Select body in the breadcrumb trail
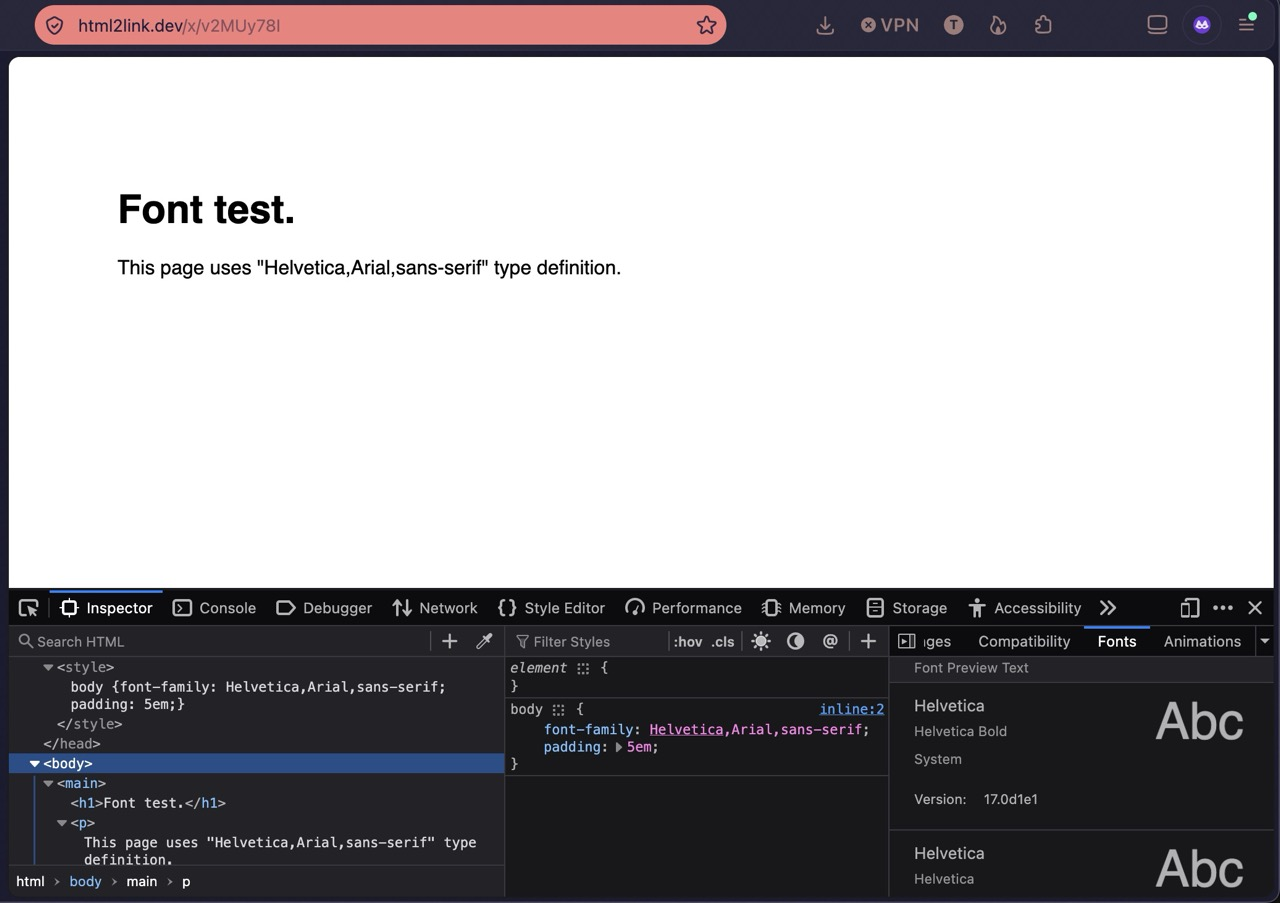The height and width of the screenshot is (903, 1280). [x=85, y=881]
